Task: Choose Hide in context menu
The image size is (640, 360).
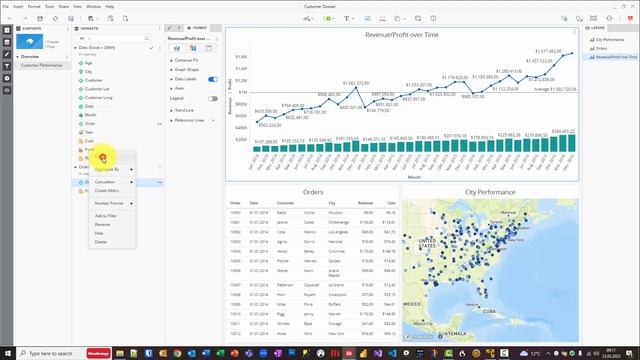Action: pos(112,233)
